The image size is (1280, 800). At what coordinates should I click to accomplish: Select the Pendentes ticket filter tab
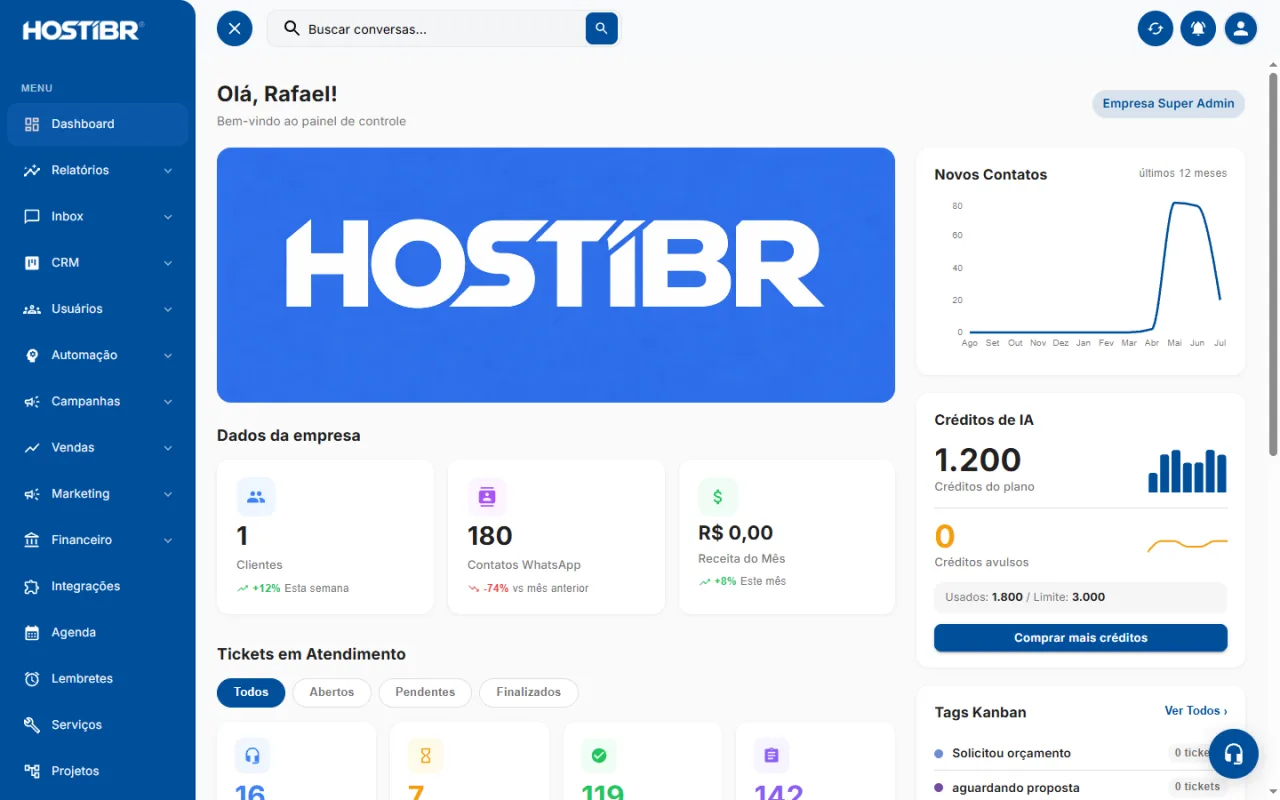[x=425, y=692]
